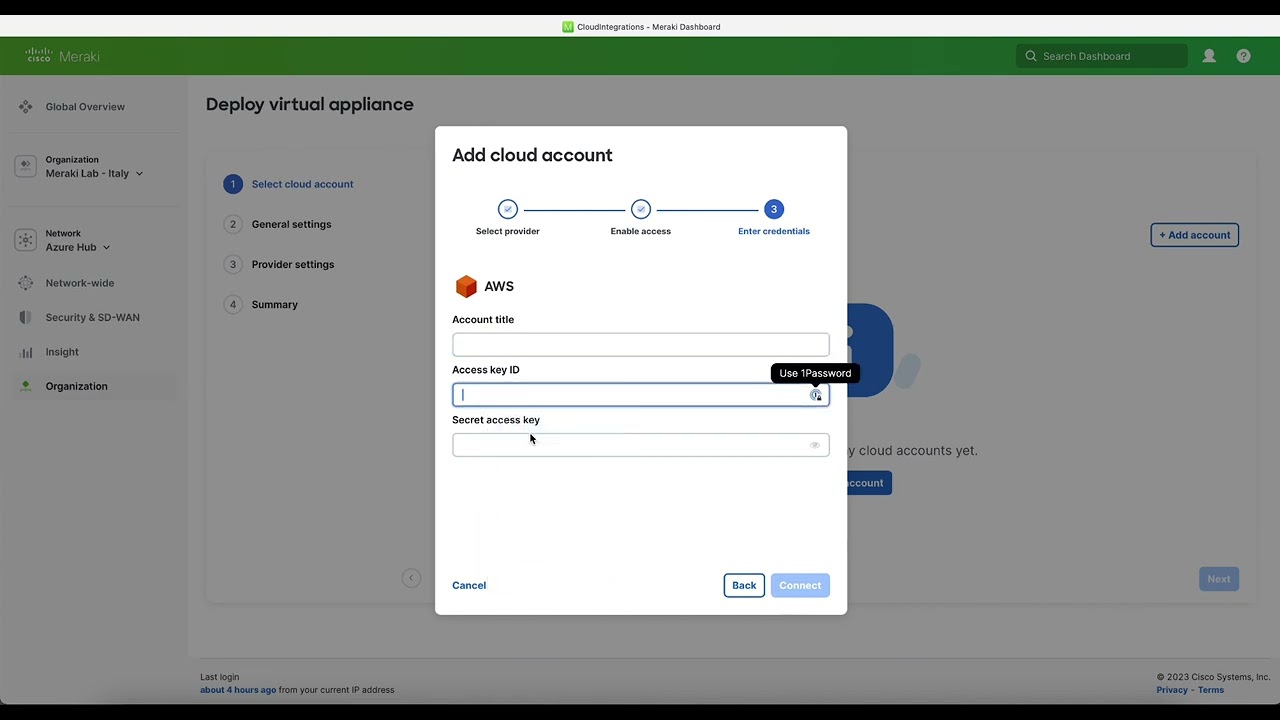Click the Connect button
Screen dimensions: 1280x720
point(800,585)
